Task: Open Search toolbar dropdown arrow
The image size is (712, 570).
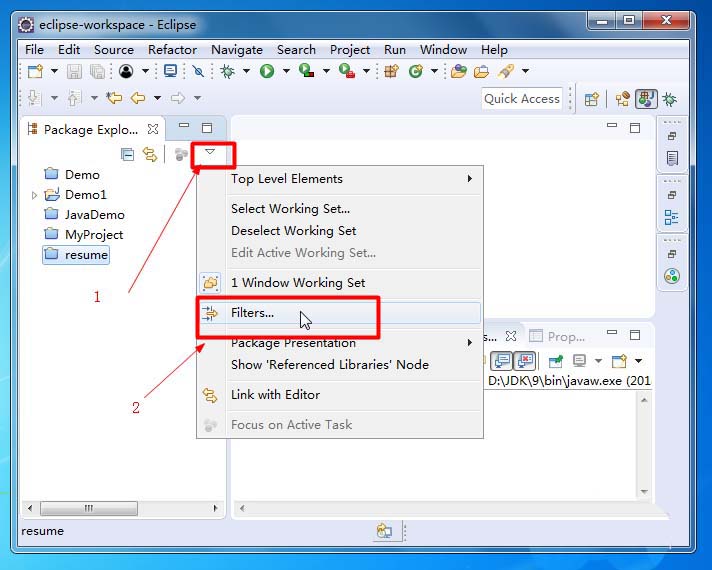Action: pyautogui.click(x=525, y=71)
